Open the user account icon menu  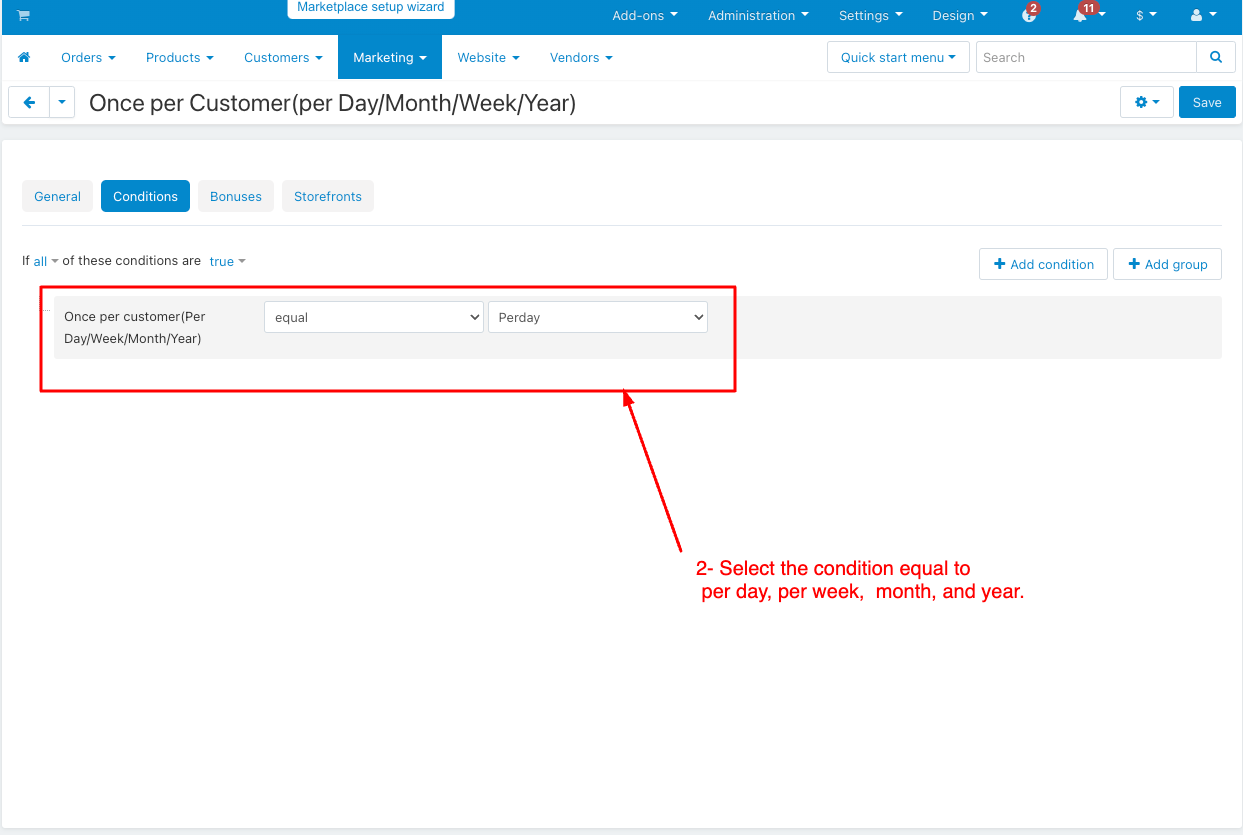(1203, 16)
